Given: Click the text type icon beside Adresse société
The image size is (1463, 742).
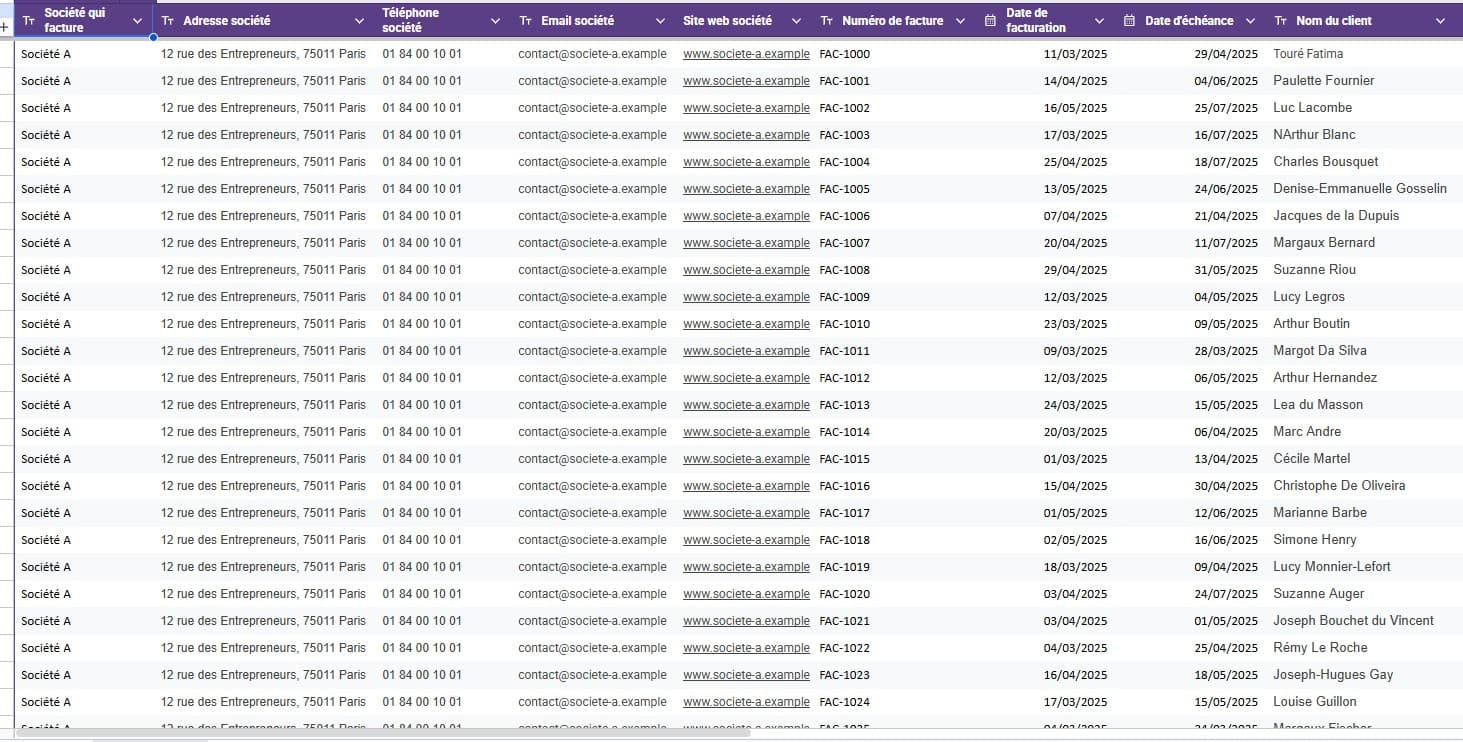Looking at the screenshot, I should 168,21.
